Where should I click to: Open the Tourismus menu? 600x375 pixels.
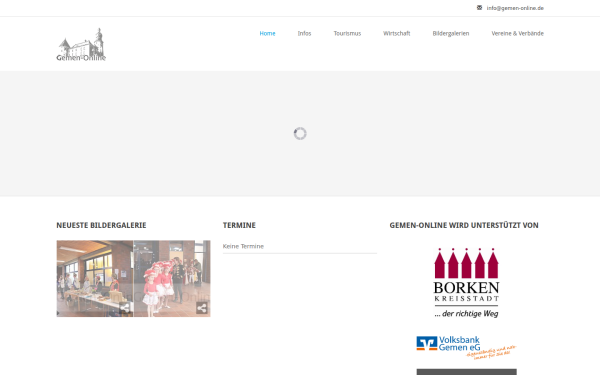pos(347,33)
